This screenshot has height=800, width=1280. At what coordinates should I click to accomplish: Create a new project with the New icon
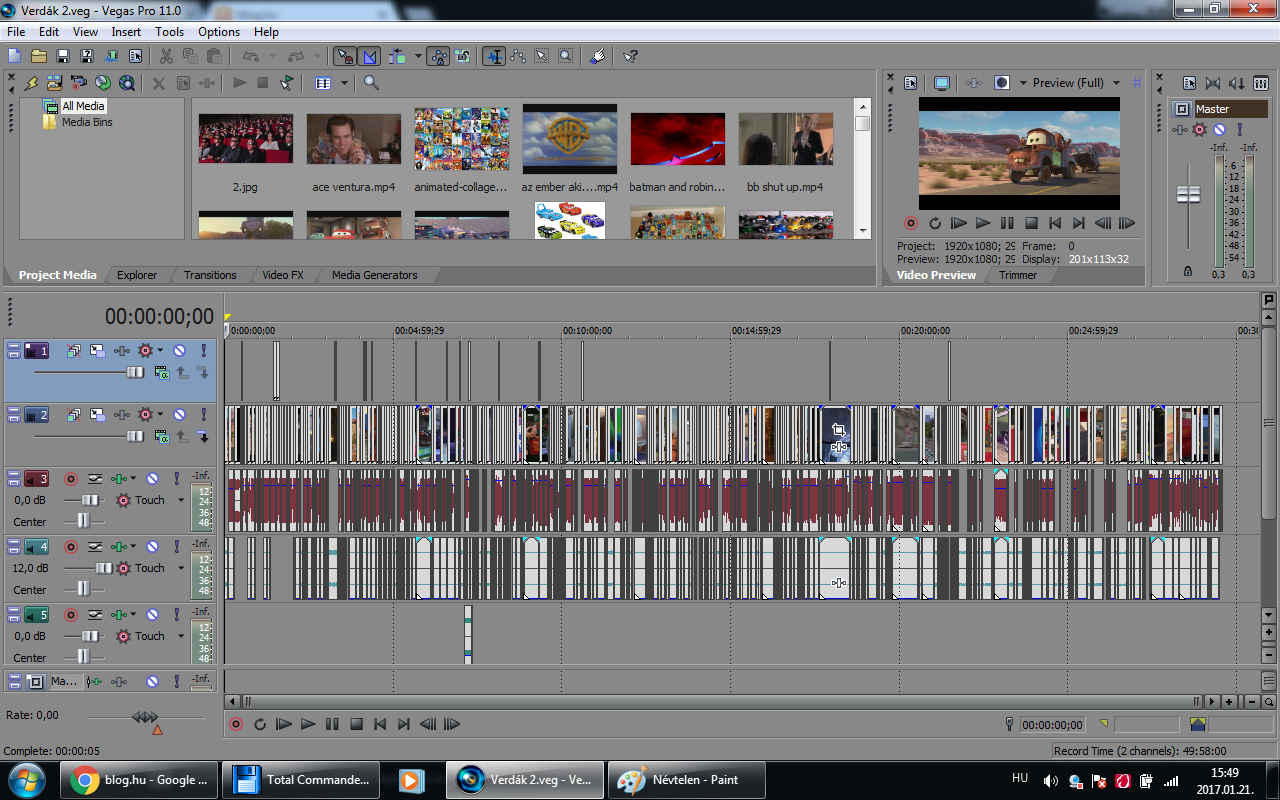coord(14,56)
